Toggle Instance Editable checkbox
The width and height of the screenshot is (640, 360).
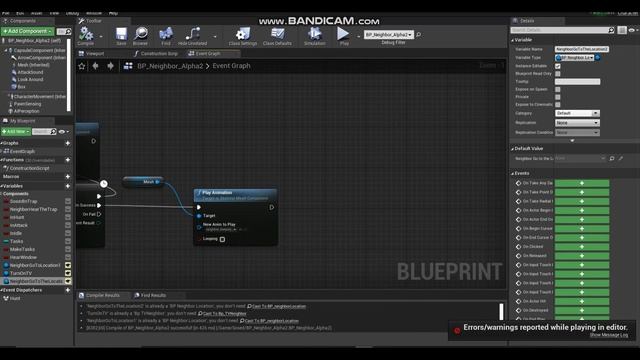(x=558, y=66)
